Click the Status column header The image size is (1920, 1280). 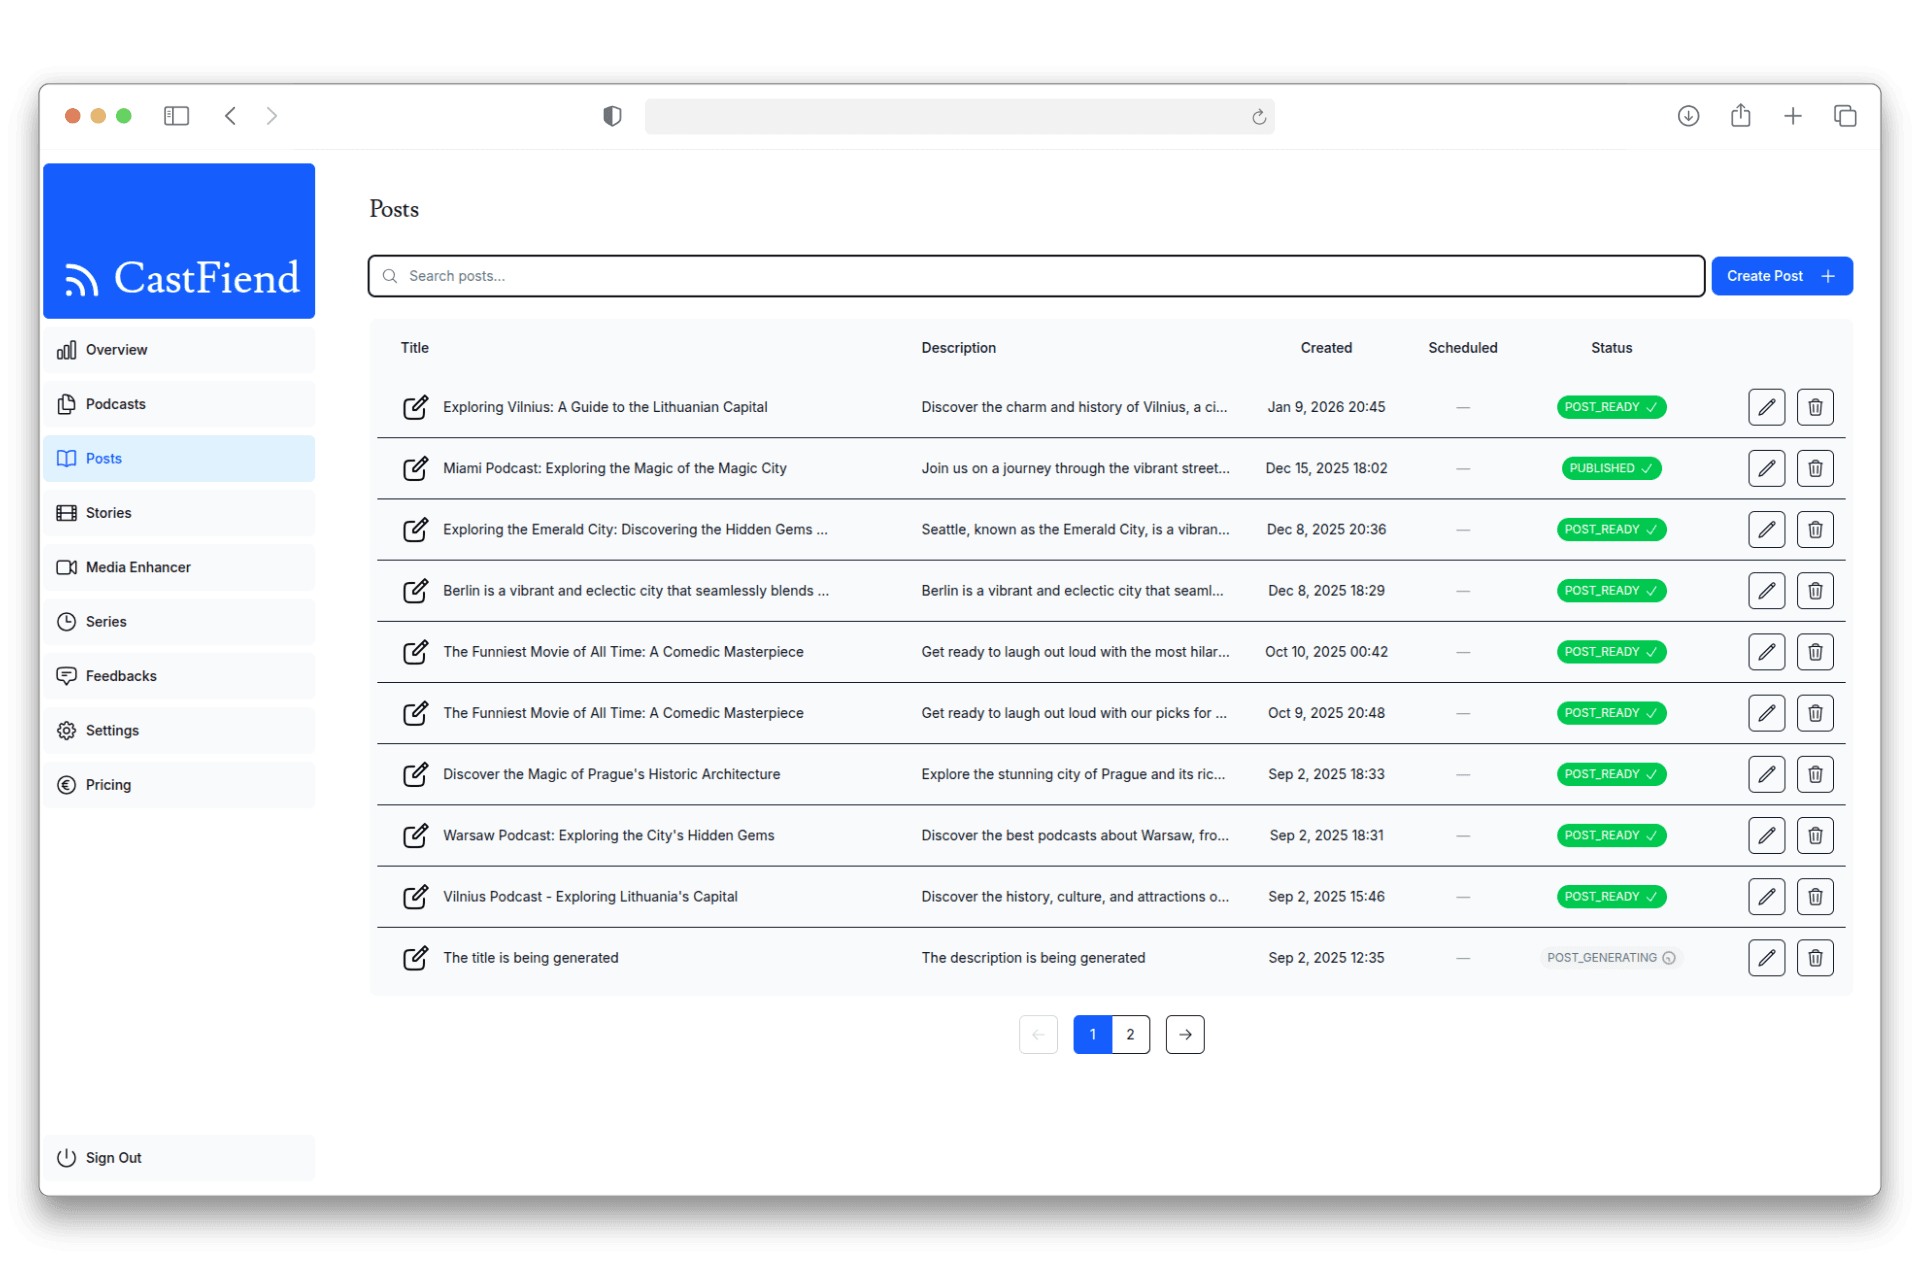[x=1611, y=348]
